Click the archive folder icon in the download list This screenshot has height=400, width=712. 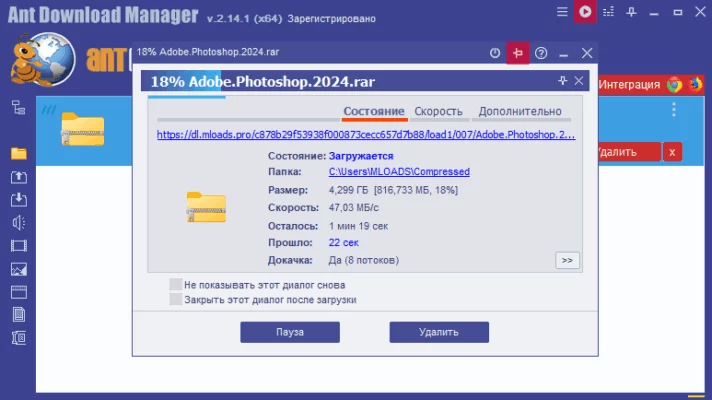click(x=83, y=129)
